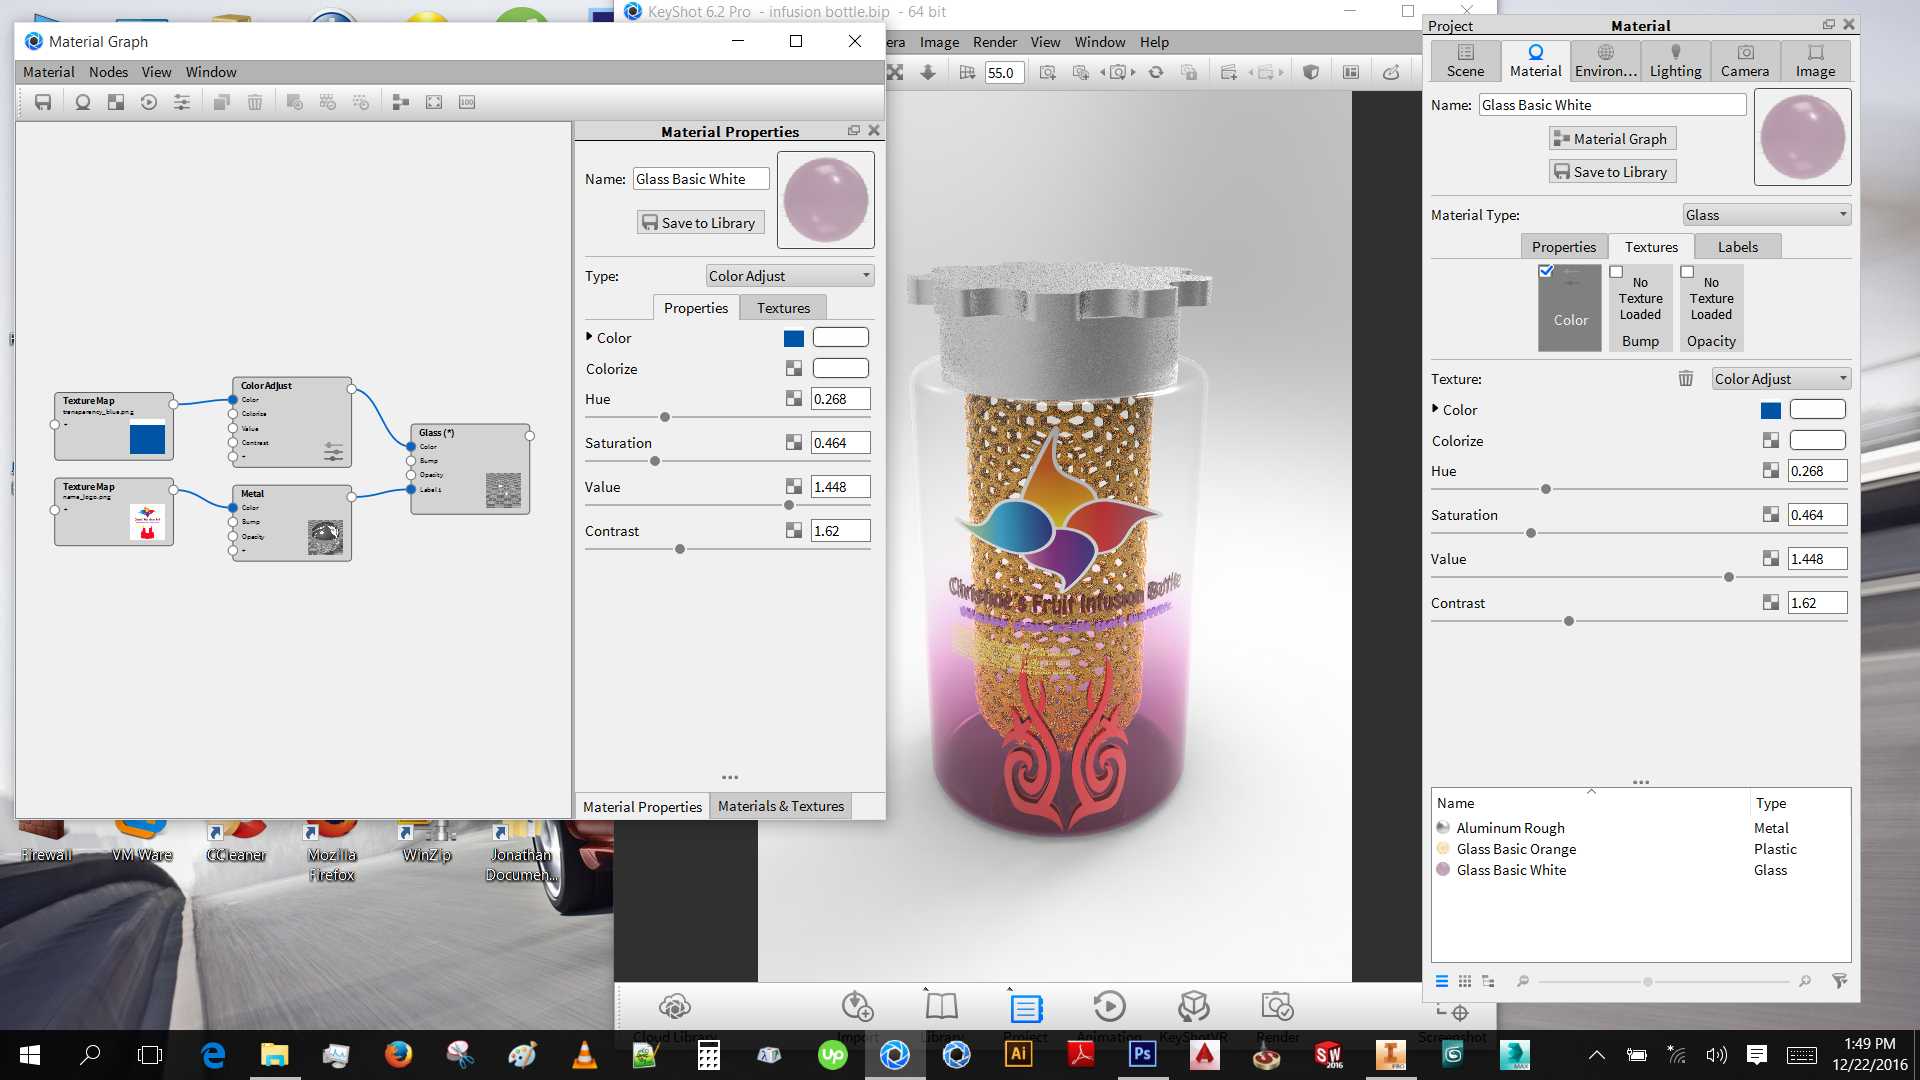Click the perspective grid icon beside 55.0 field
The width and height of the screenshot is (1920, 1080).
pyautogui.click(x=967, y=72)
